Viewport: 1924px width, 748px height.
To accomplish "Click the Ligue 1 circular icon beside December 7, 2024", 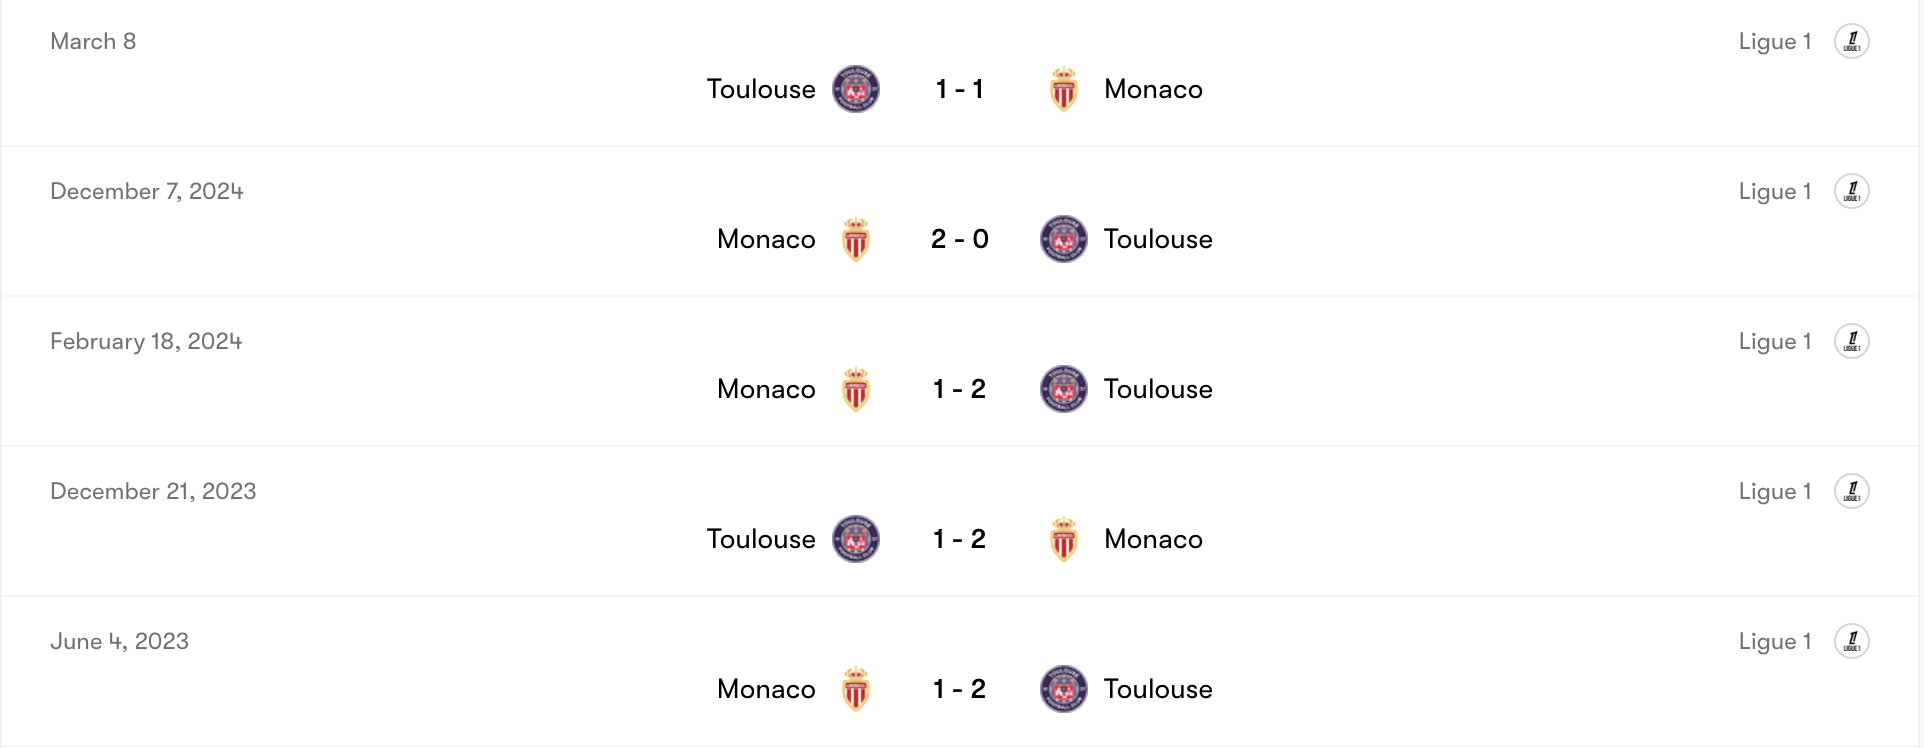I will [x=1852, y=191].
